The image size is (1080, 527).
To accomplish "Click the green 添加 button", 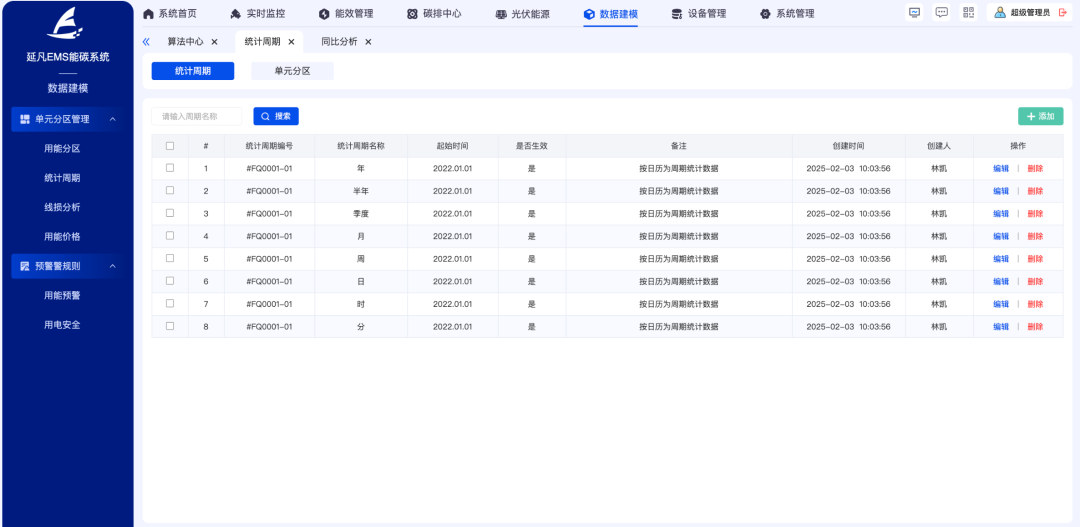I will [x=1040, y=116].
